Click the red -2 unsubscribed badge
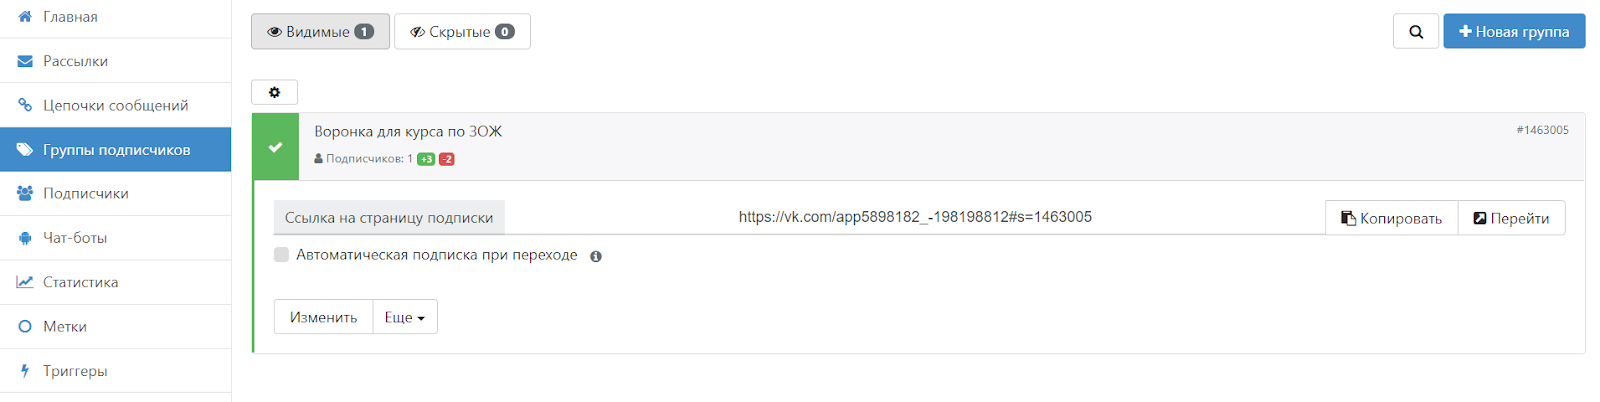Image resolution: width=1600 pixels, height=402 pixels. 447,159
